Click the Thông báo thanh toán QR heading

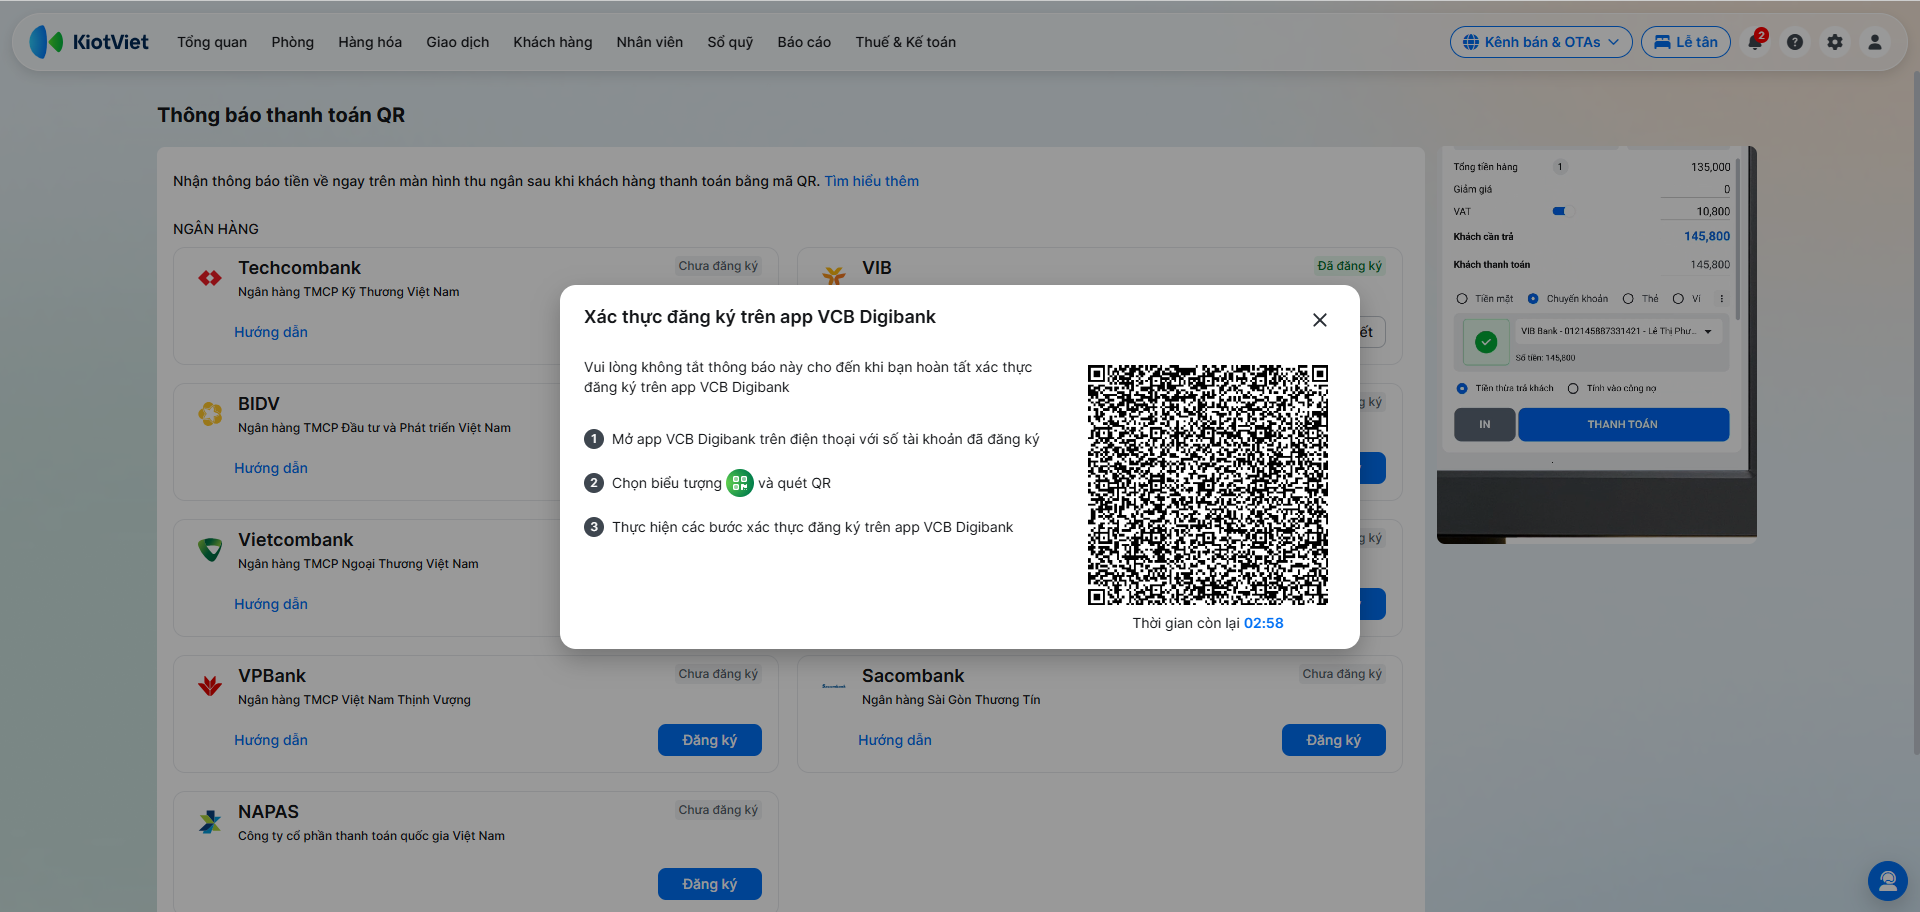point(281,115)
